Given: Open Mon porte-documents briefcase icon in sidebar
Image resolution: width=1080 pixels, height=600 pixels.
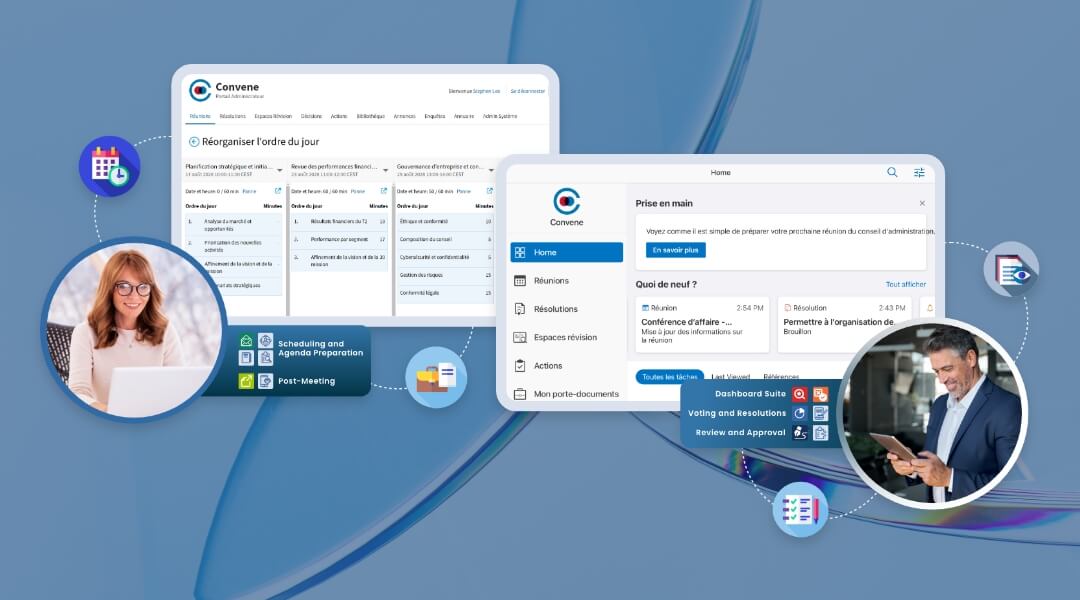Looking at the screenshot, I should coord(520,394).
